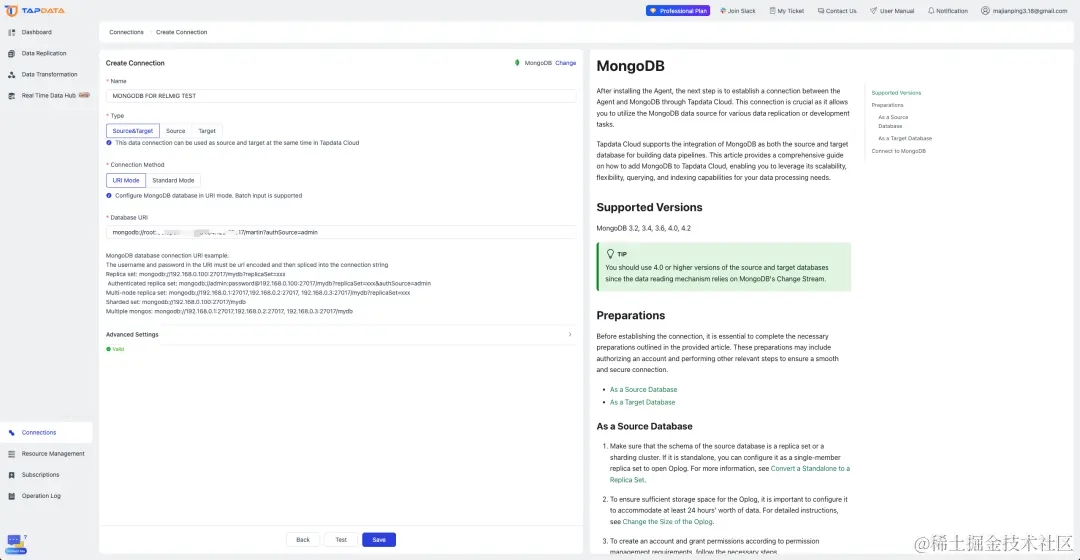1080x560 pixels.
Task: Click the Professional Plan badge
Action: [x=678, y=11]
